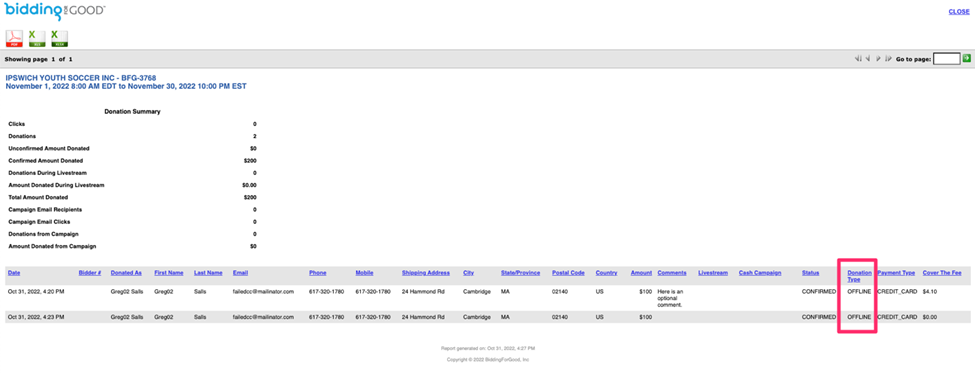Viewport: 975px width, 373px height.
Task: Sort by the Amount column header
Action: tap(641, 273)
